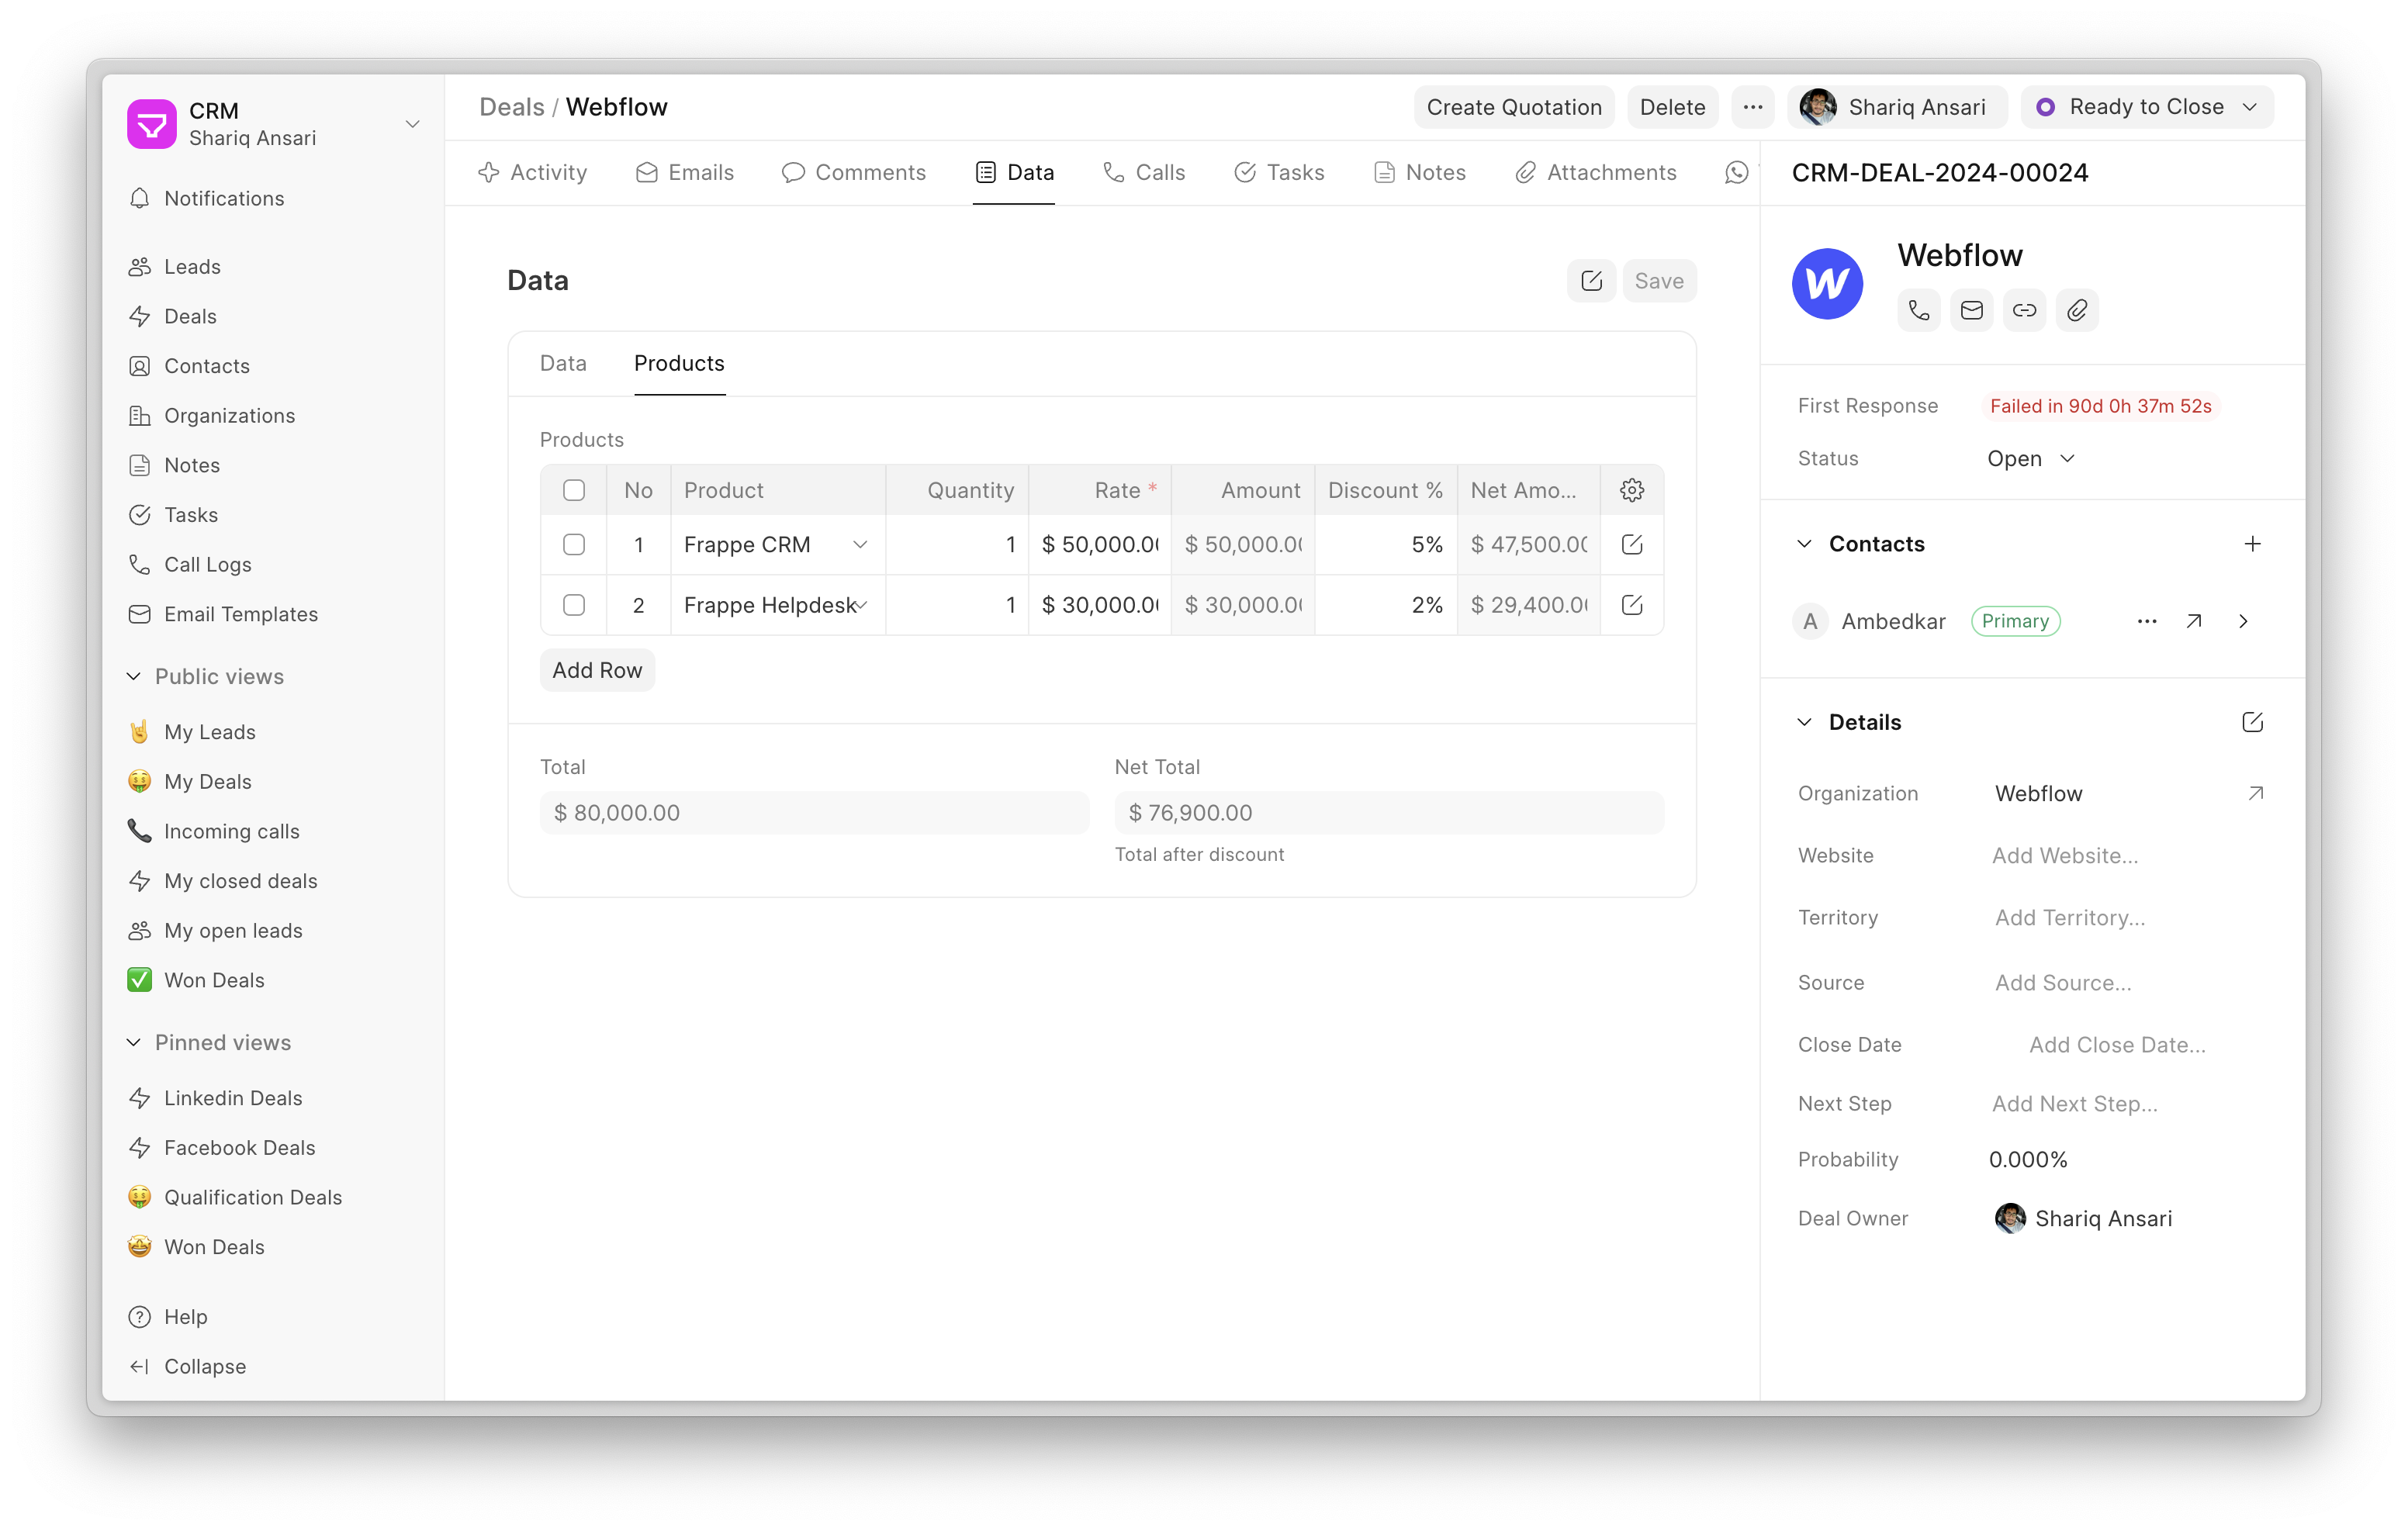Open the Frappe Helpdesk product dropdown
The height and width of the screenshot is (1531, 2408).
click(860, 605)
